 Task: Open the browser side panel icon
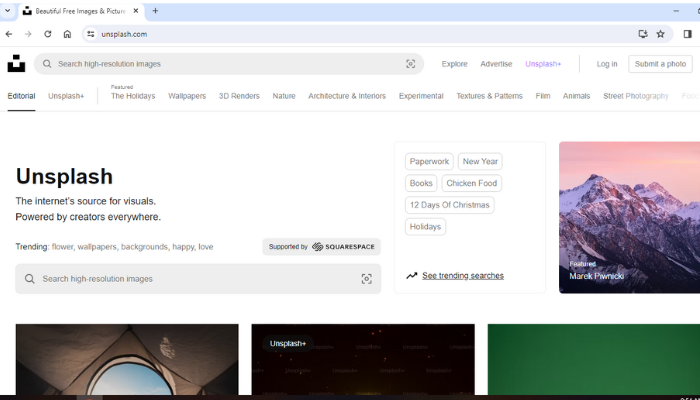(x=688, y=34)
